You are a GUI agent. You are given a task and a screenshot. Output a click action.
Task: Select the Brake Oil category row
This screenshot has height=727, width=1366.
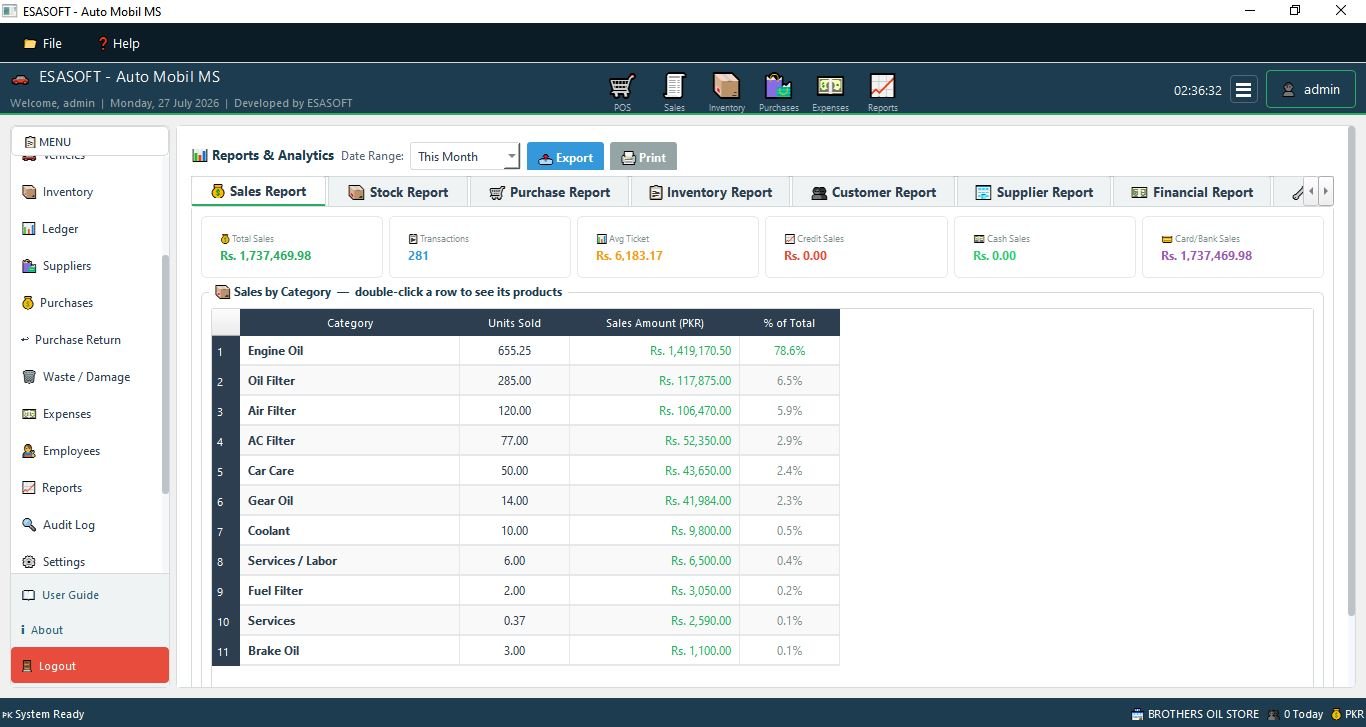526,651
